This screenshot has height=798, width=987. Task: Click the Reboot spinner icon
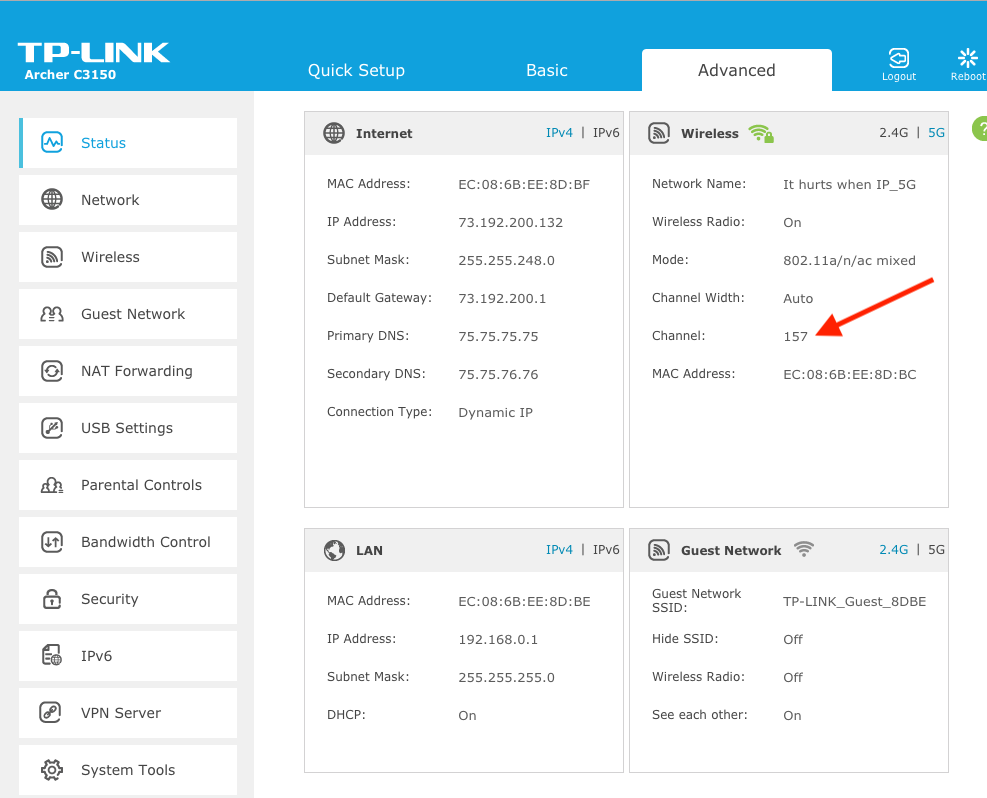967,58
